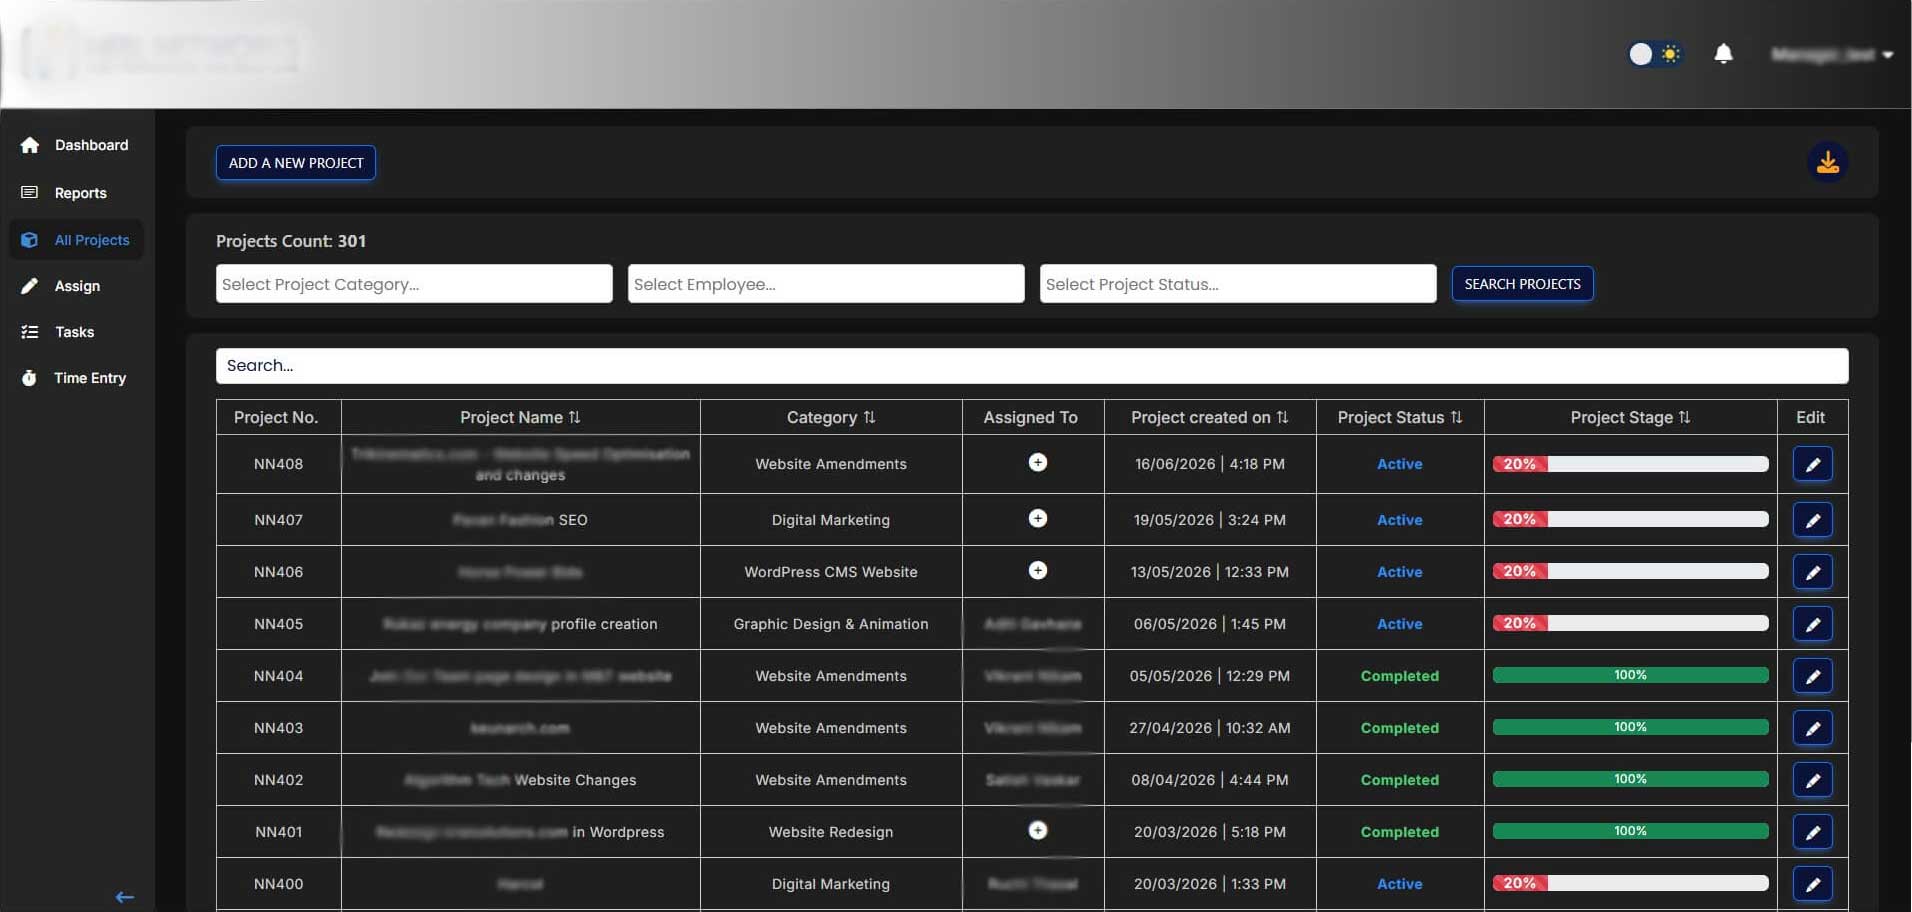Click the plus icon in NN401 row
This screenshot has width=1912, height=912.
point(1038,830)
